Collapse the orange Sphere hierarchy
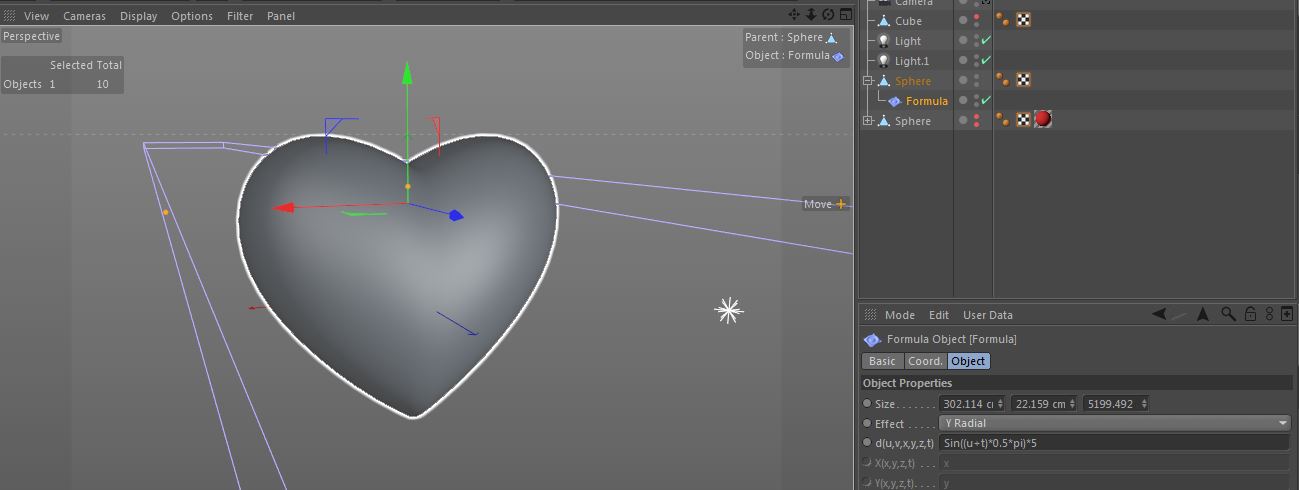 click(868, 81)
